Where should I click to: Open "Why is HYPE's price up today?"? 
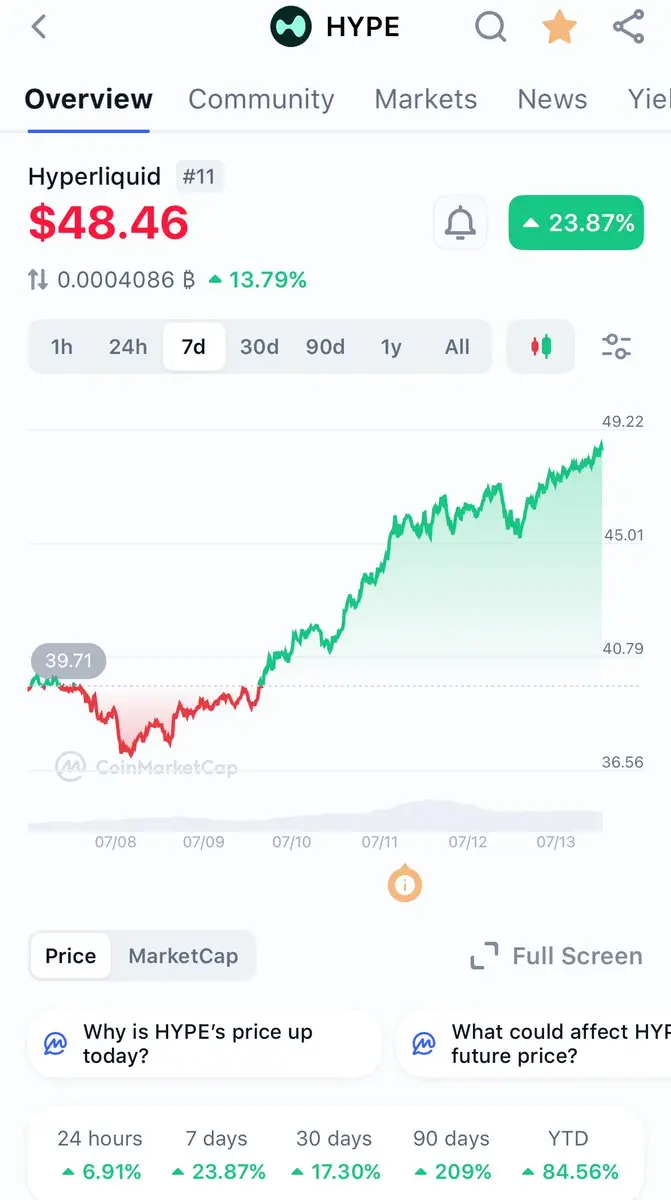click(x=204, y=1044)
